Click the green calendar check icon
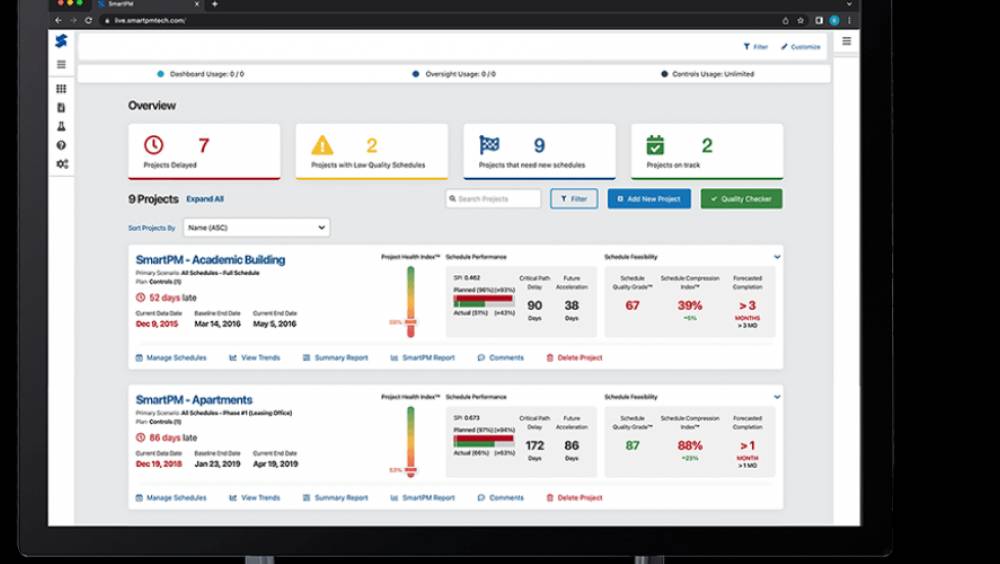 tap(655, 145)
